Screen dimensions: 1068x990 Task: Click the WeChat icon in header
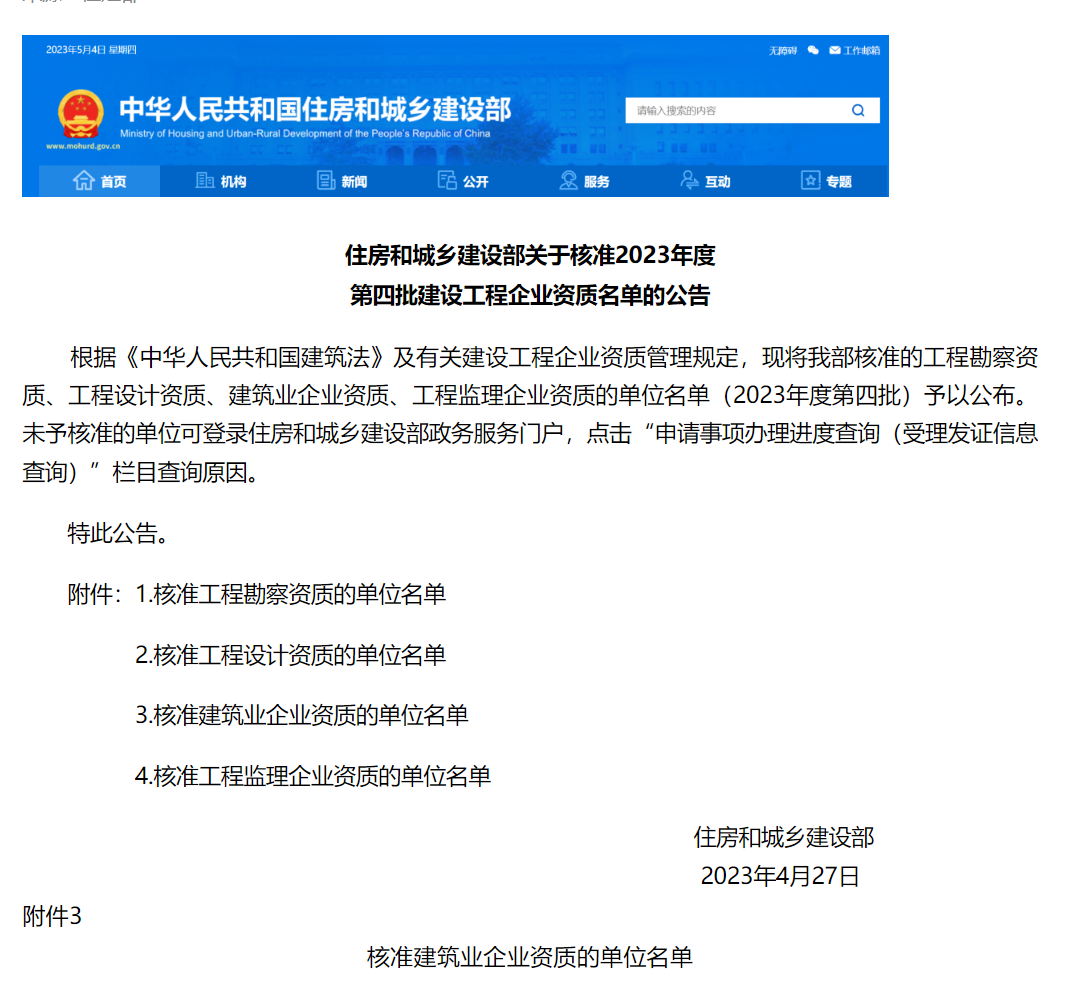pos(813,50)
